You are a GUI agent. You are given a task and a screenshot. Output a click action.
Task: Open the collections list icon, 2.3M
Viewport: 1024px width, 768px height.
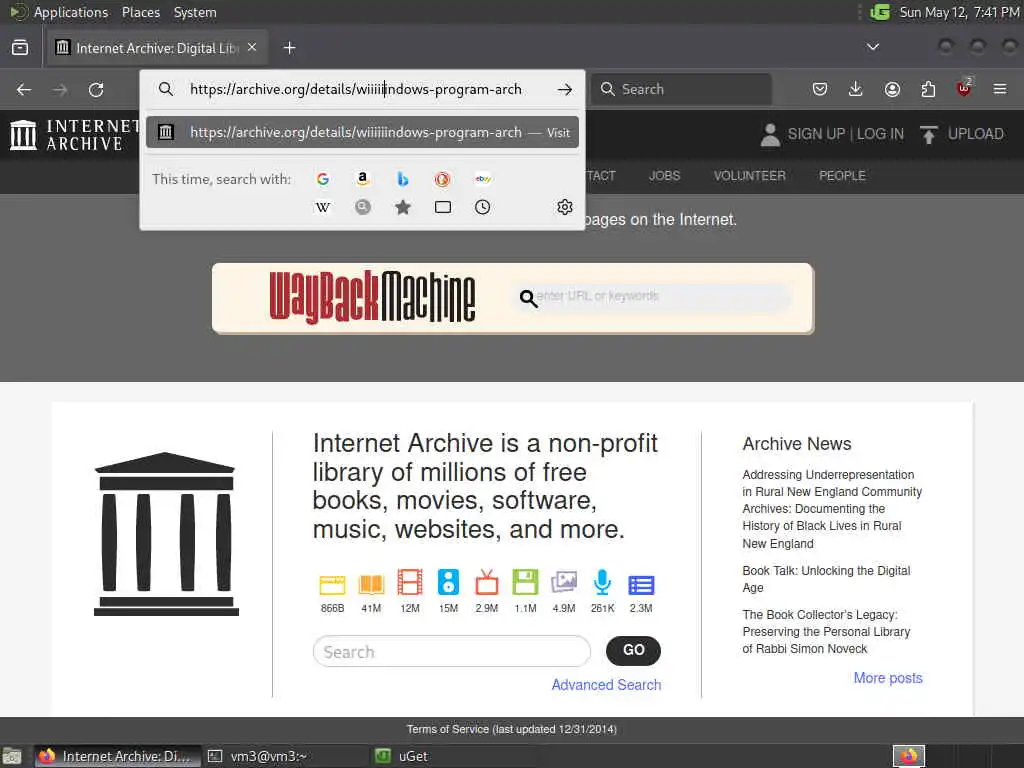coord(641,584)
